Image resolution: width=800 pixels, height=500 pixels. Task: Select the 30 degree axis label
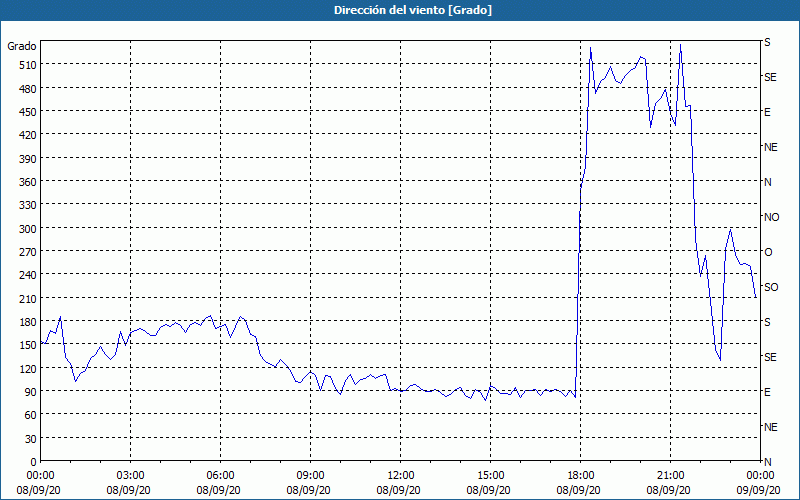[31, 438]
